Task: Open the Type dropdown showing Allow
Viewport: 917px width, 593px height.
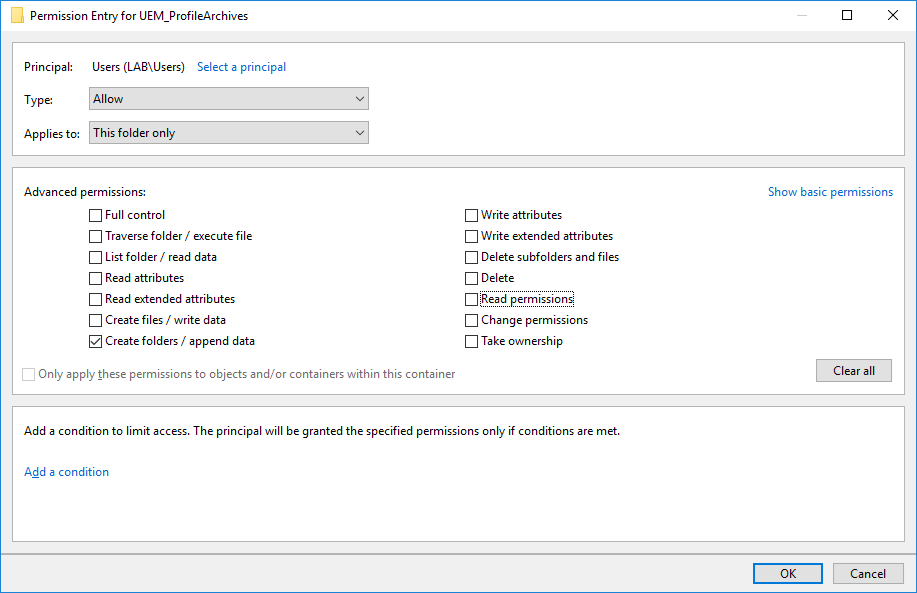Action: click(x=229, y=99)
